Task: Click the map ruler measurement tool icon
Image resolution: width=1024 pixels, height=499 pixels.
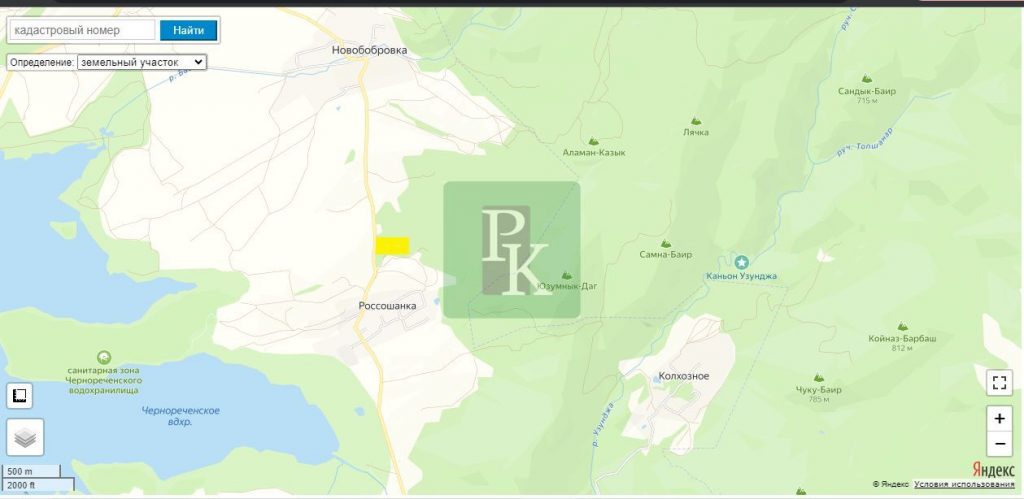Action: [x=19, y=396]
